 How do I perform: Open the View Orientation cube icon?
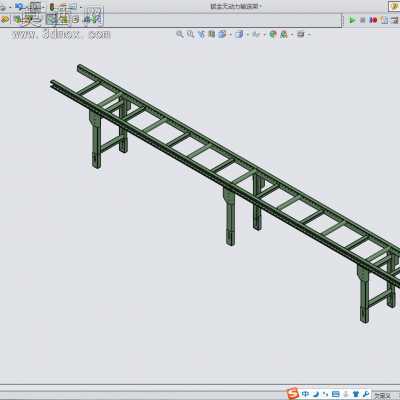point(222,34)
